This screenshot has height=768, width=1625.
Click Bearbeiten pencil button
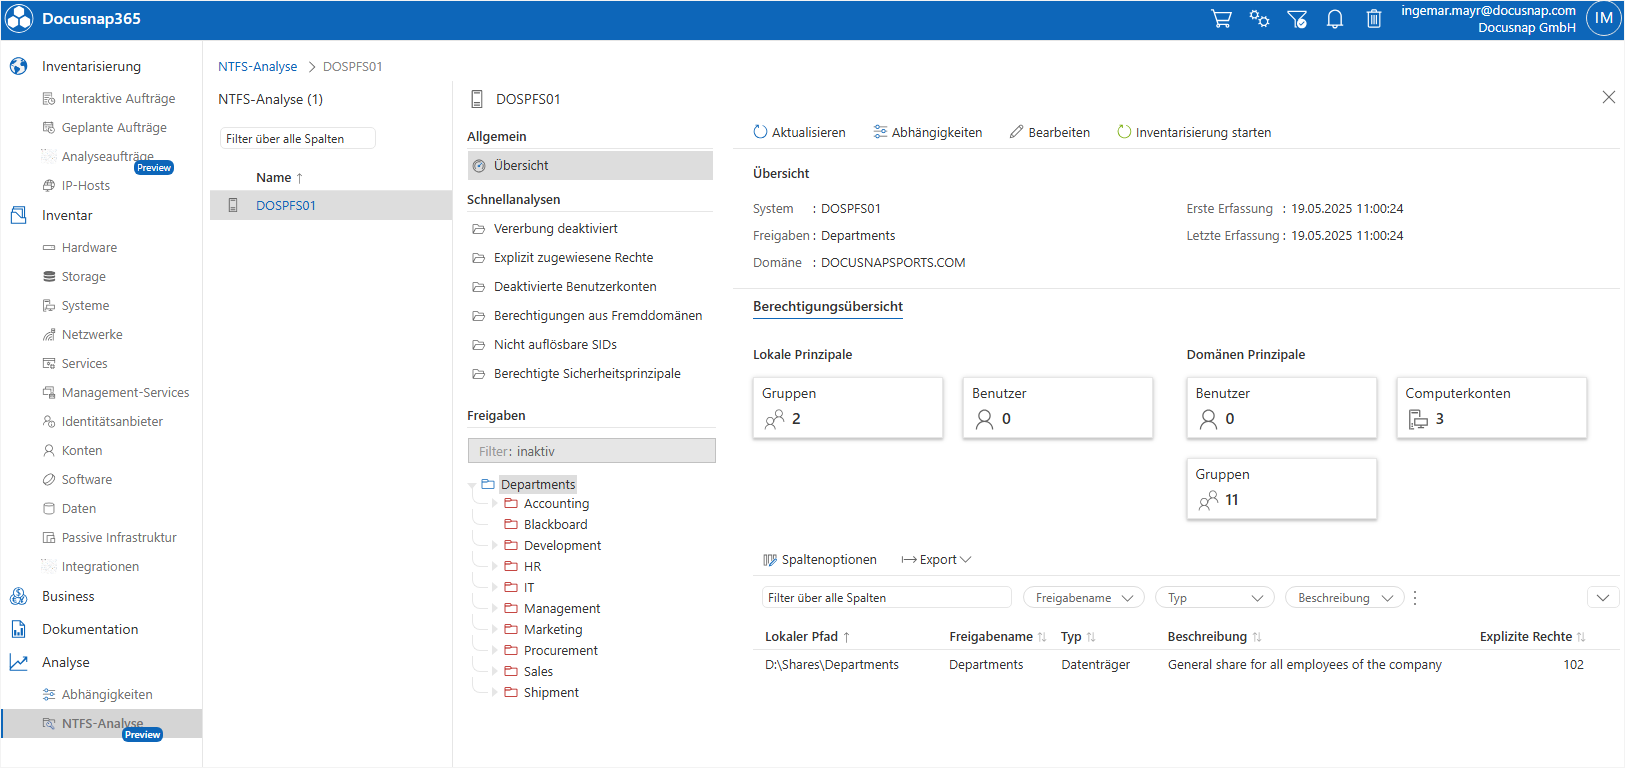click(1050, 132)
